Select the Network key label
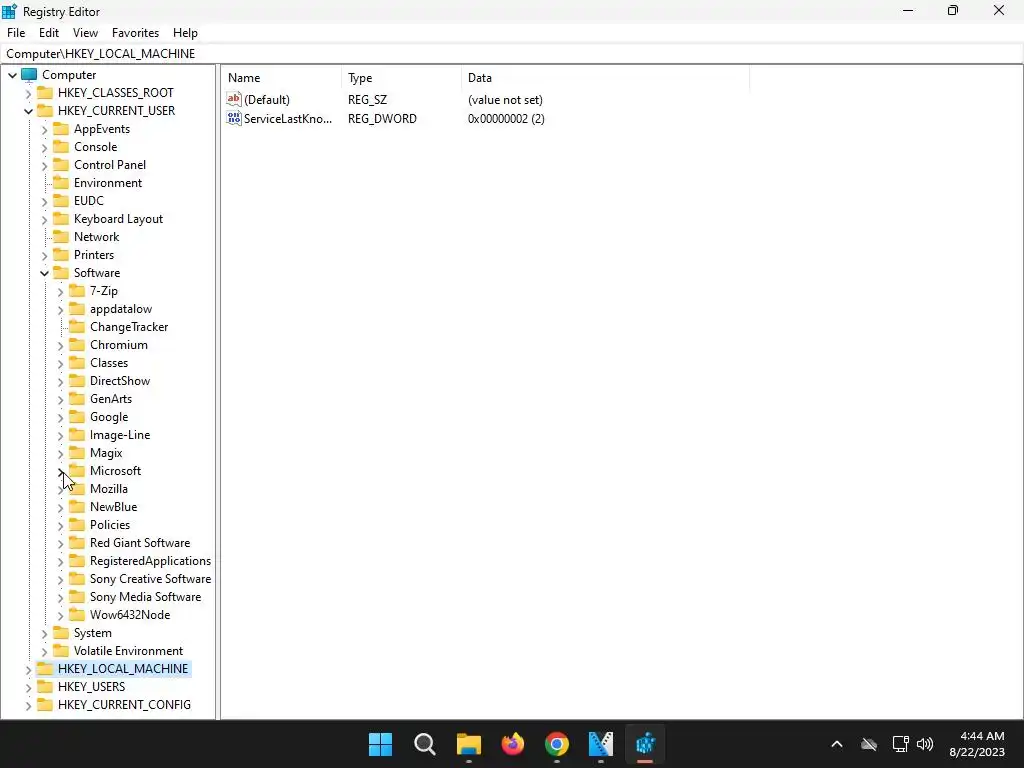Image resolution: width=1024 pixels, height=768 pixels. (x=97, y=237)
